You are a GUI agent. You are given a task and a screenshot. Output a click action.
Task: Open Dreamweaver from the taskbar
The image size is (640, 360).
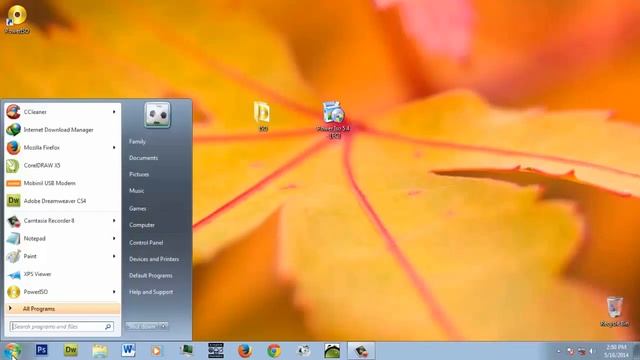click(71, 350)
